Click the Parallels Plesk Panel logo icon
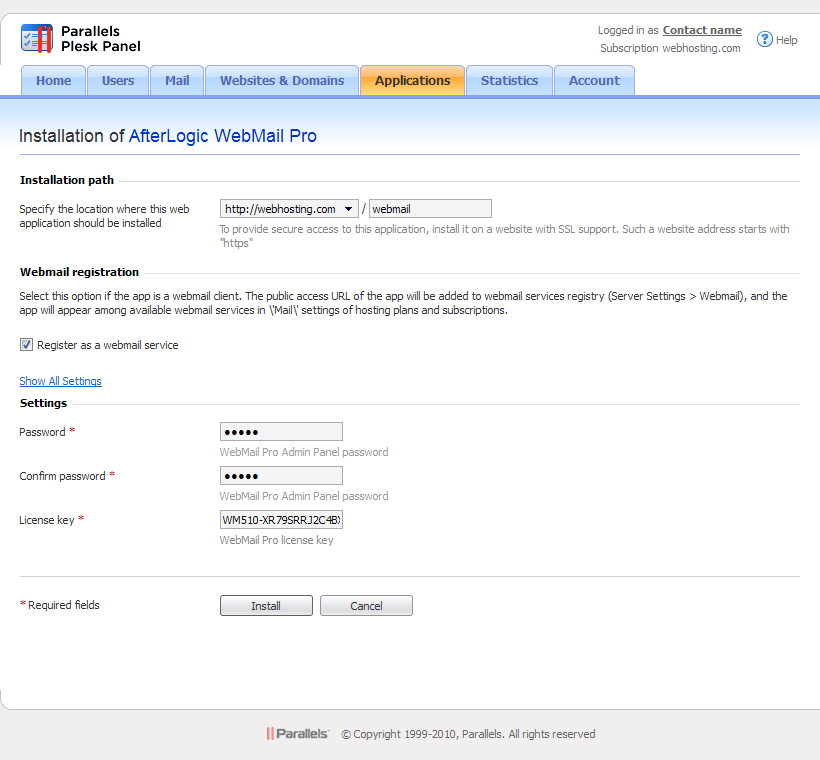820x760 pixels. click(x=36, y=39)
